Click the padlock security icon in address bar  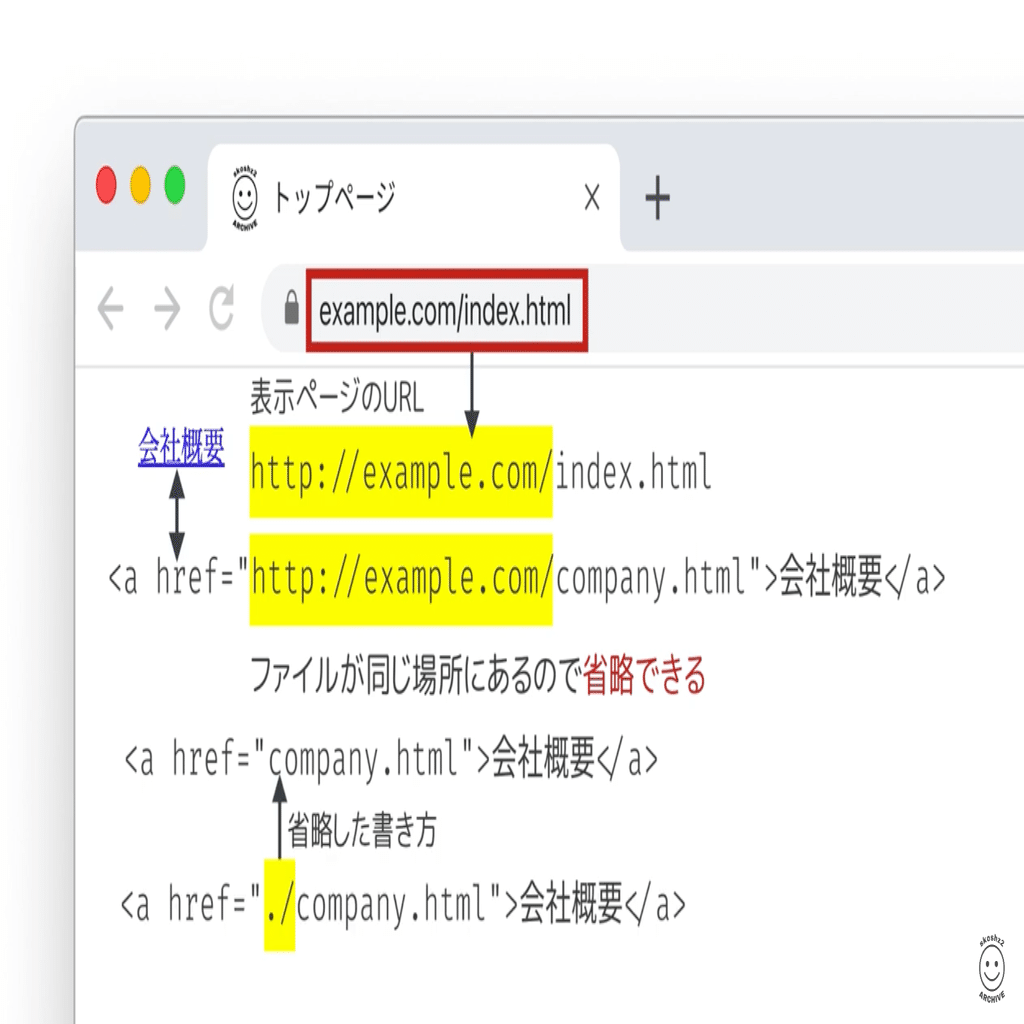(x=291, y=309)
